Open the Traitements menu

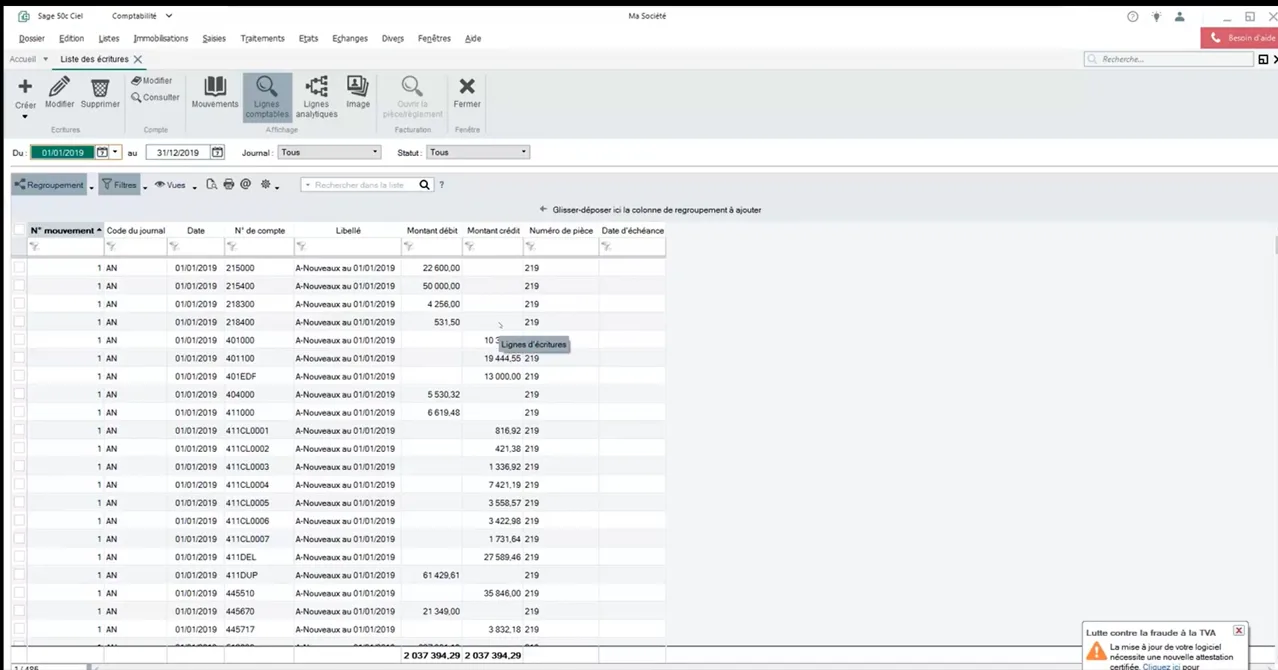pyautogui.click(x=262, y=38)
